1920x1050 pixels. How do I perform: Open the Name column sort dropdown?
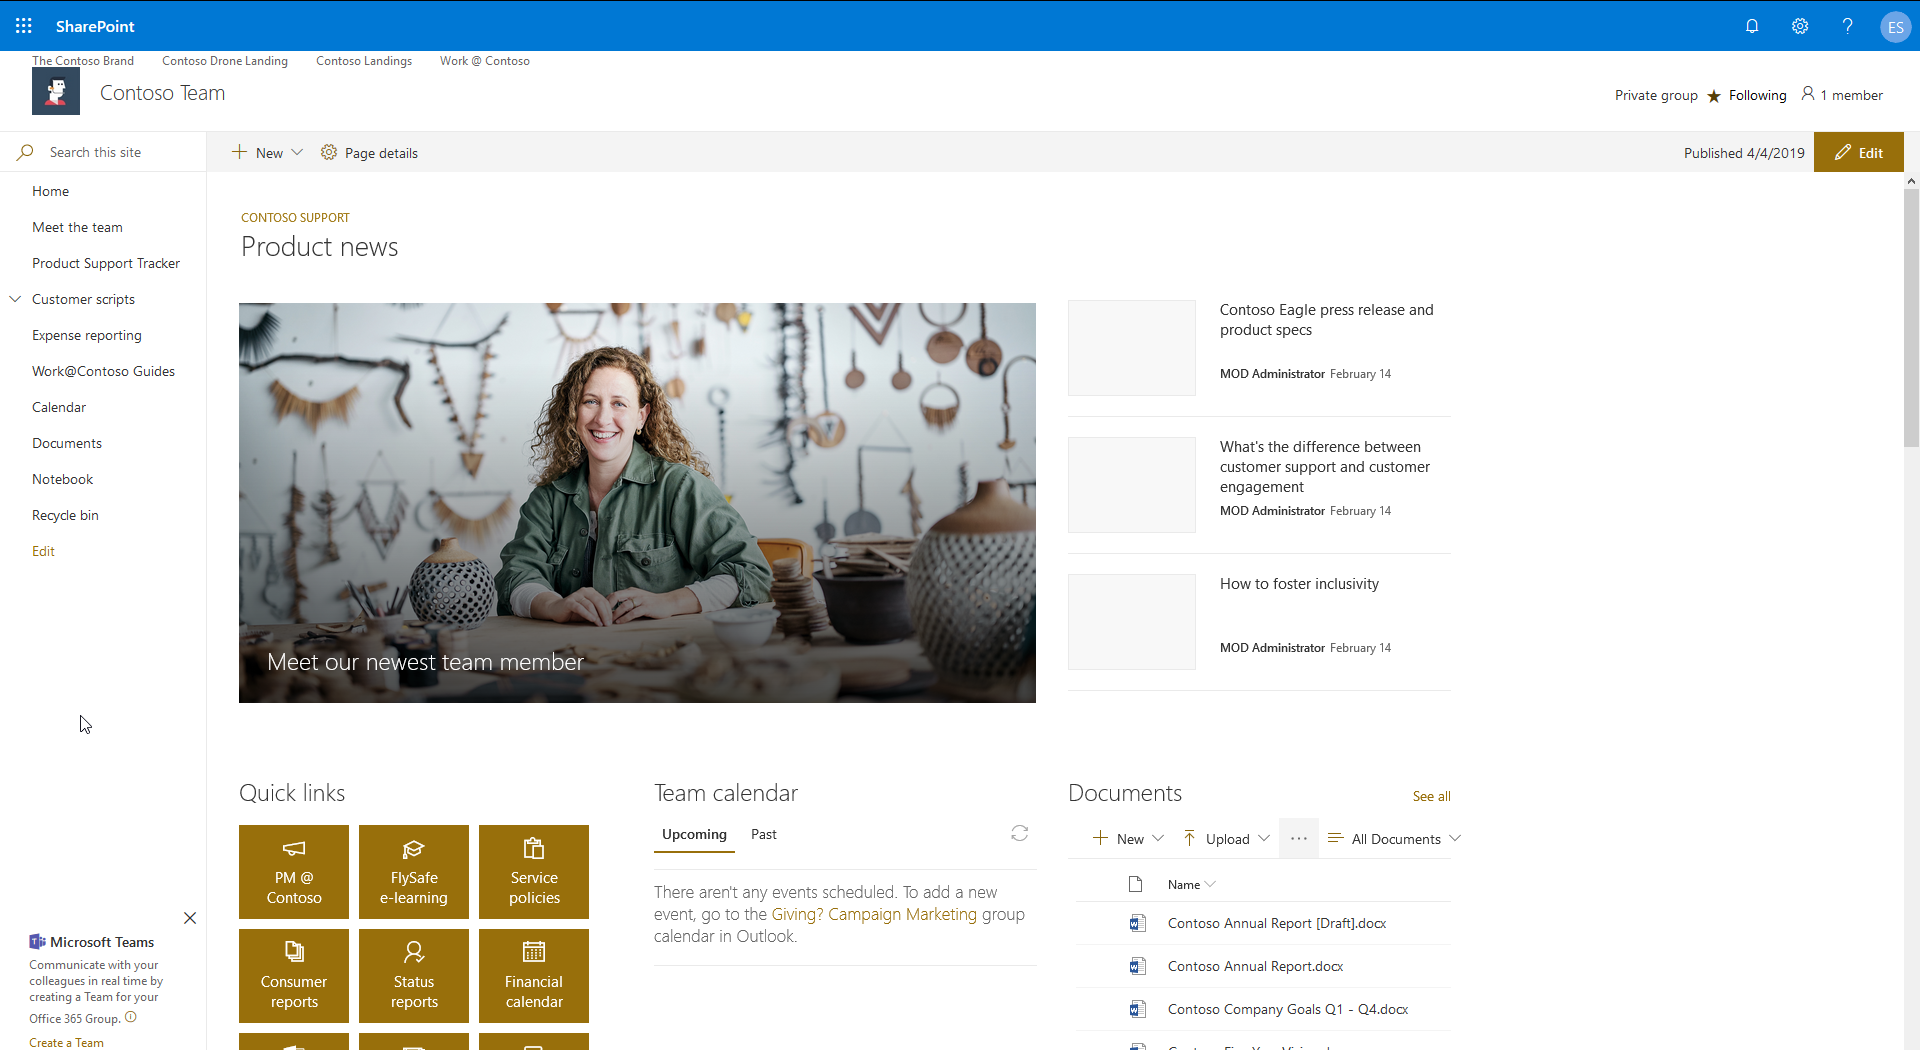(1211, 884)
